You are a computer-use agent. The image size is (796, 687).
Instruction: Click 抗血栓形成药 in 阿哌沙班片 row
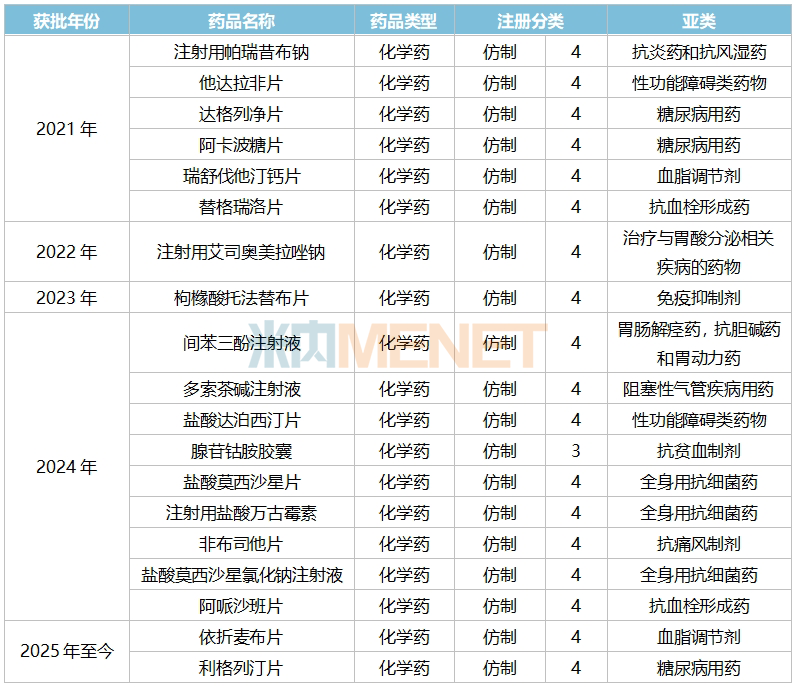coord(699,606)
